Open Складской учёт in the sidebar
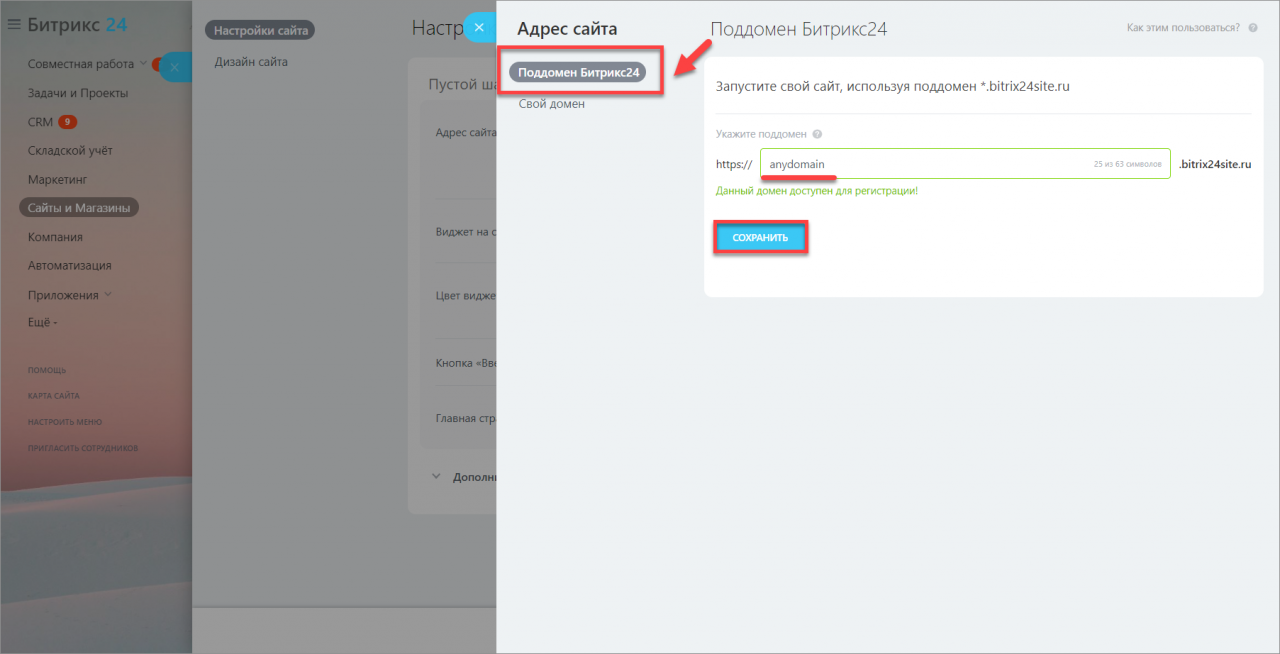The image size is (1280, 654). click(x=70, y=151)
